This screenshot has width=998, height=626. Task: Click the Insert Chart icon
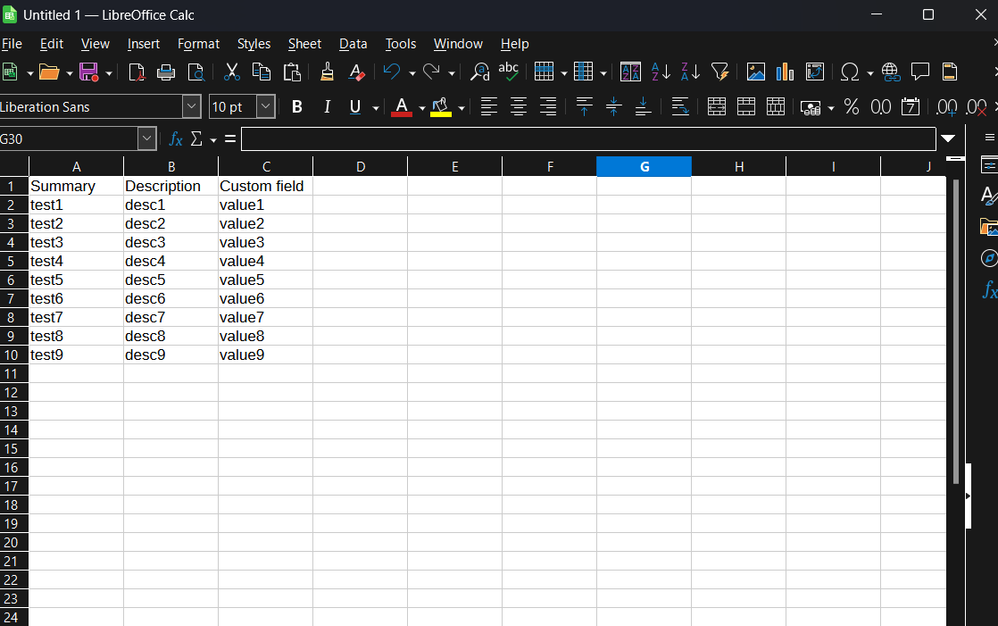click(x=785, y=72)
